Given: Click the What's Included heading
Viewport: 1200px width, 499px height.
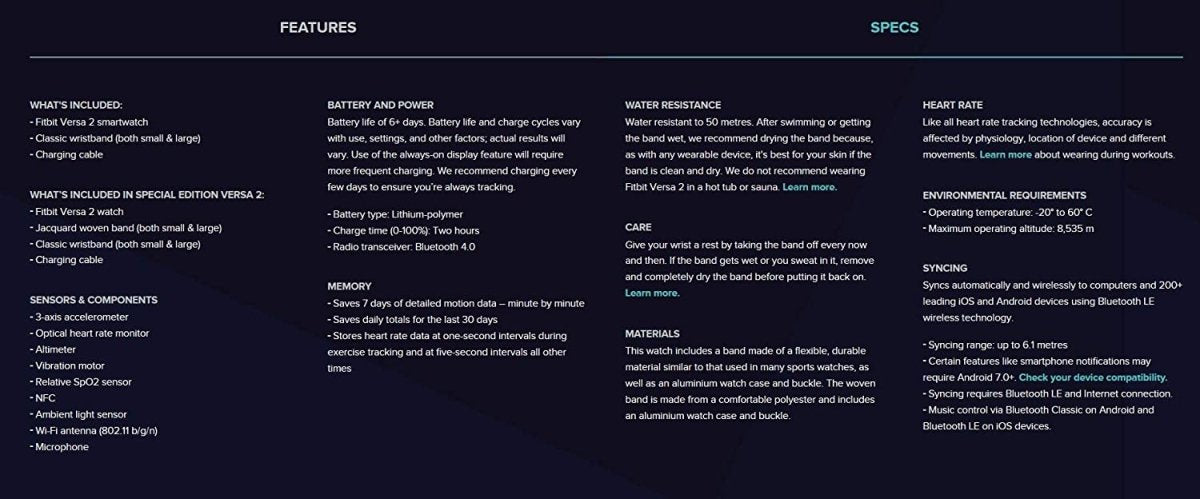Looking at the screenshot, I should tap(76, 105).
